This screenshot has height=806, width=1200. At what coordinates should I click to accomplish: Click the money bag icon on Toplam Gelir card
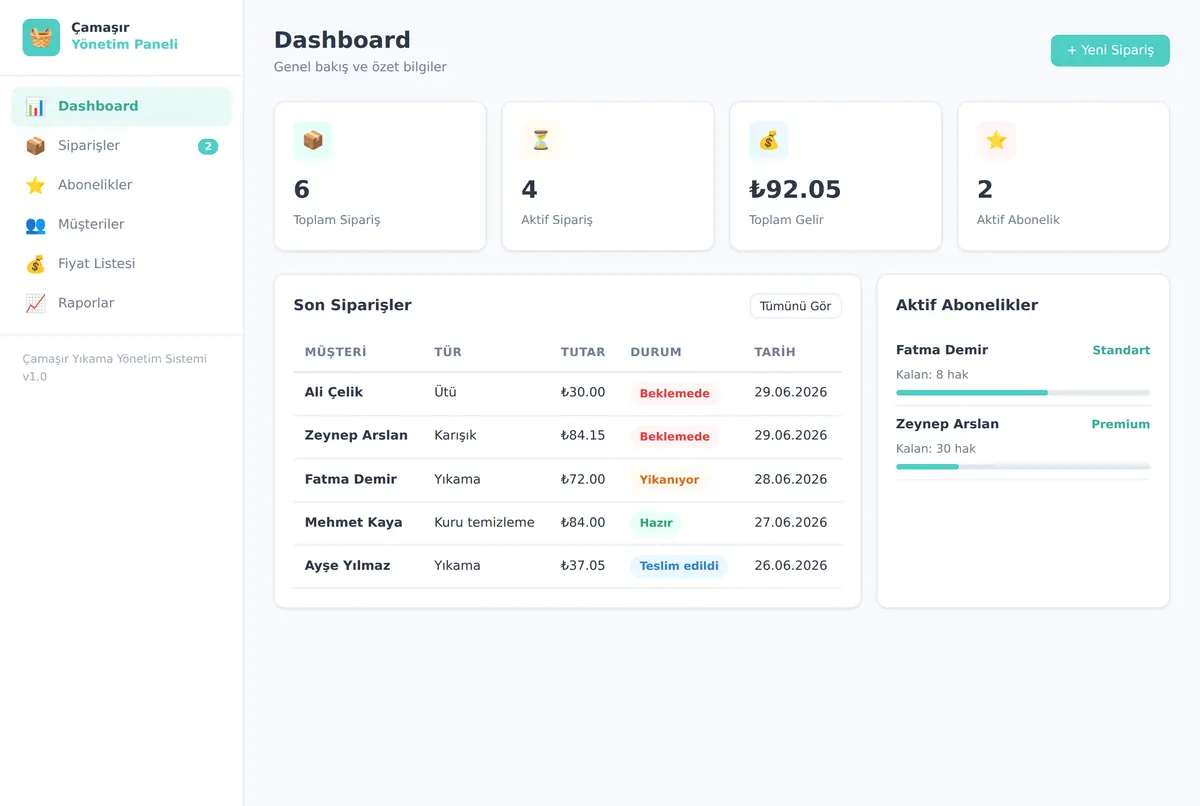[x=769, y=141]
